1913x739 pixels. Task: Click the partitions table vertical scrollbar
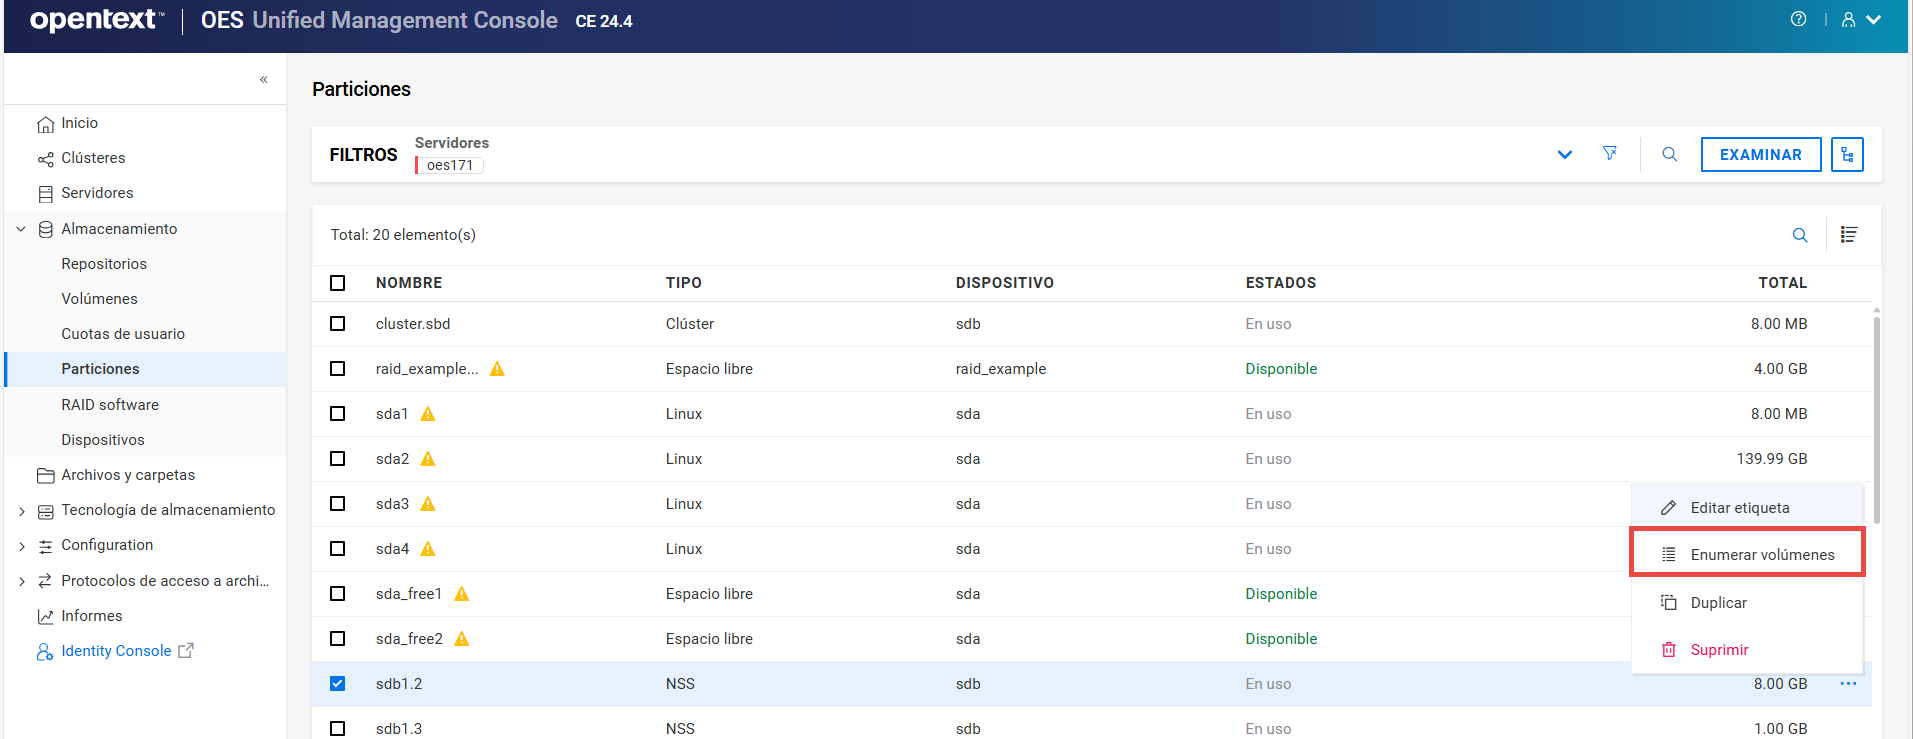pos(1876,420)
